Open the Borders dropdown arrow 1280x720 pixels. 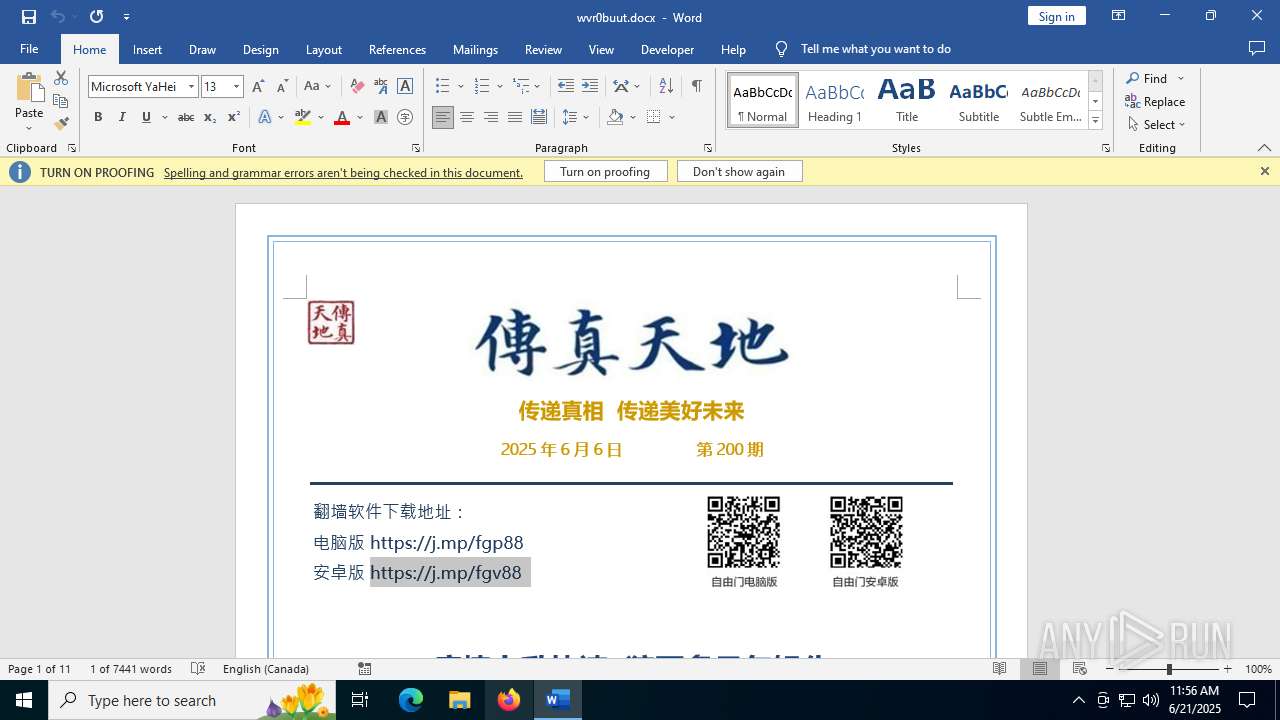(672, 117)
